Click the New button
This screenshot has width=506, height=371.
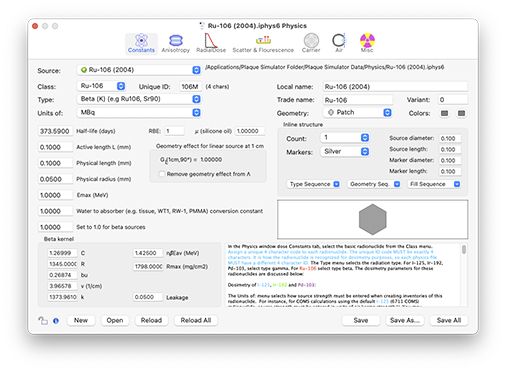pyautogui.click(x=81, y=320)
